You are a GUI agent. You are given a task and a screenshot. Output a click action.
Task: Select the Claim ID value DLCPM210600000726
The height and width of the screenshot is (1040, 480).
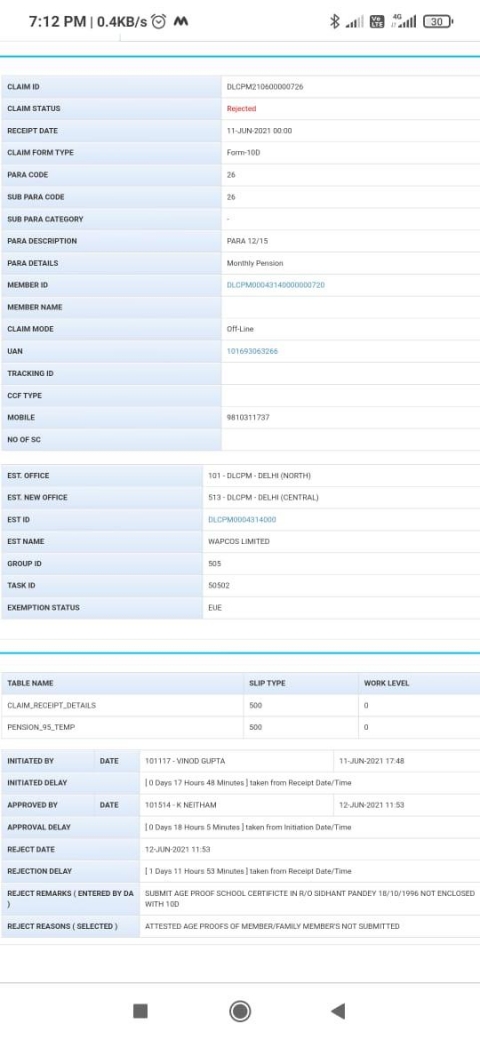coord(265,87)
